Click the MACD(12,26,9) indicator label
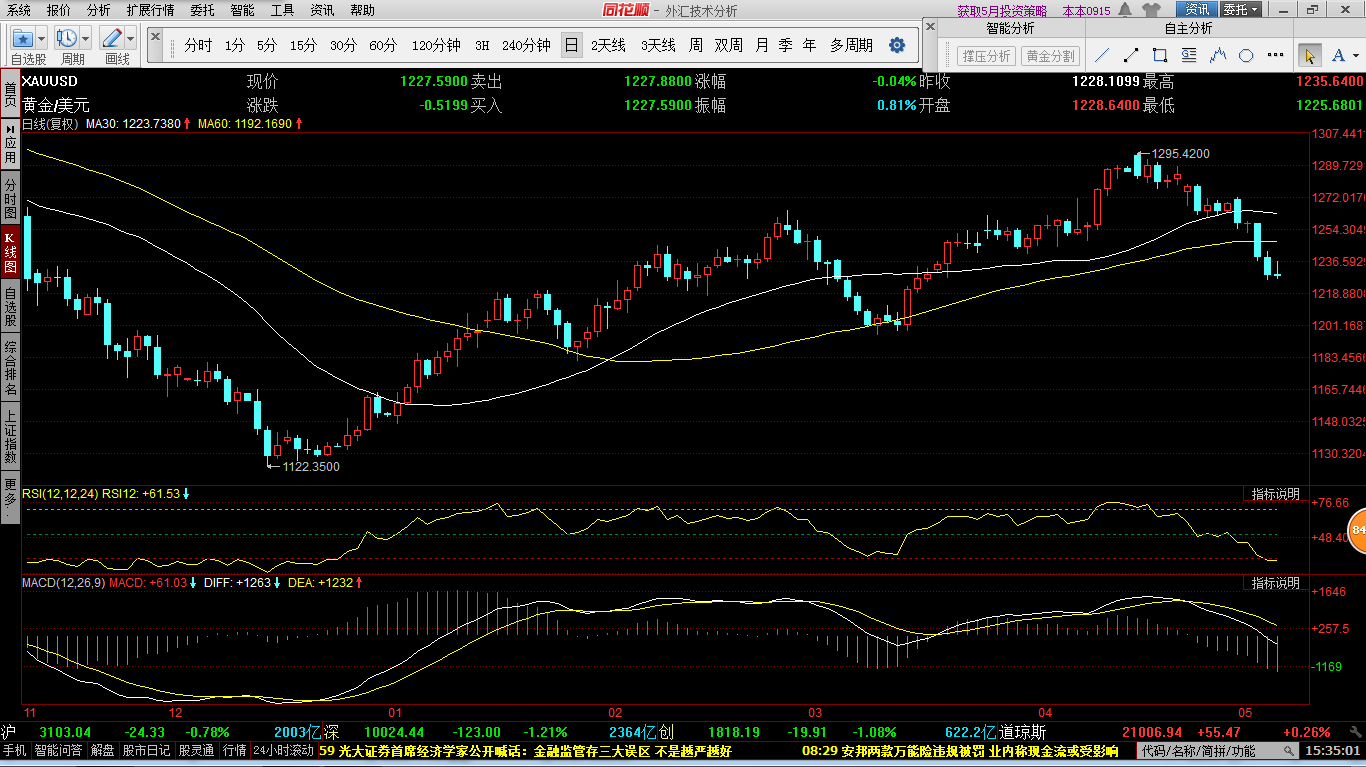This screenshot has width=1366, height=767. pyautogui.click(x=63, y=582)
